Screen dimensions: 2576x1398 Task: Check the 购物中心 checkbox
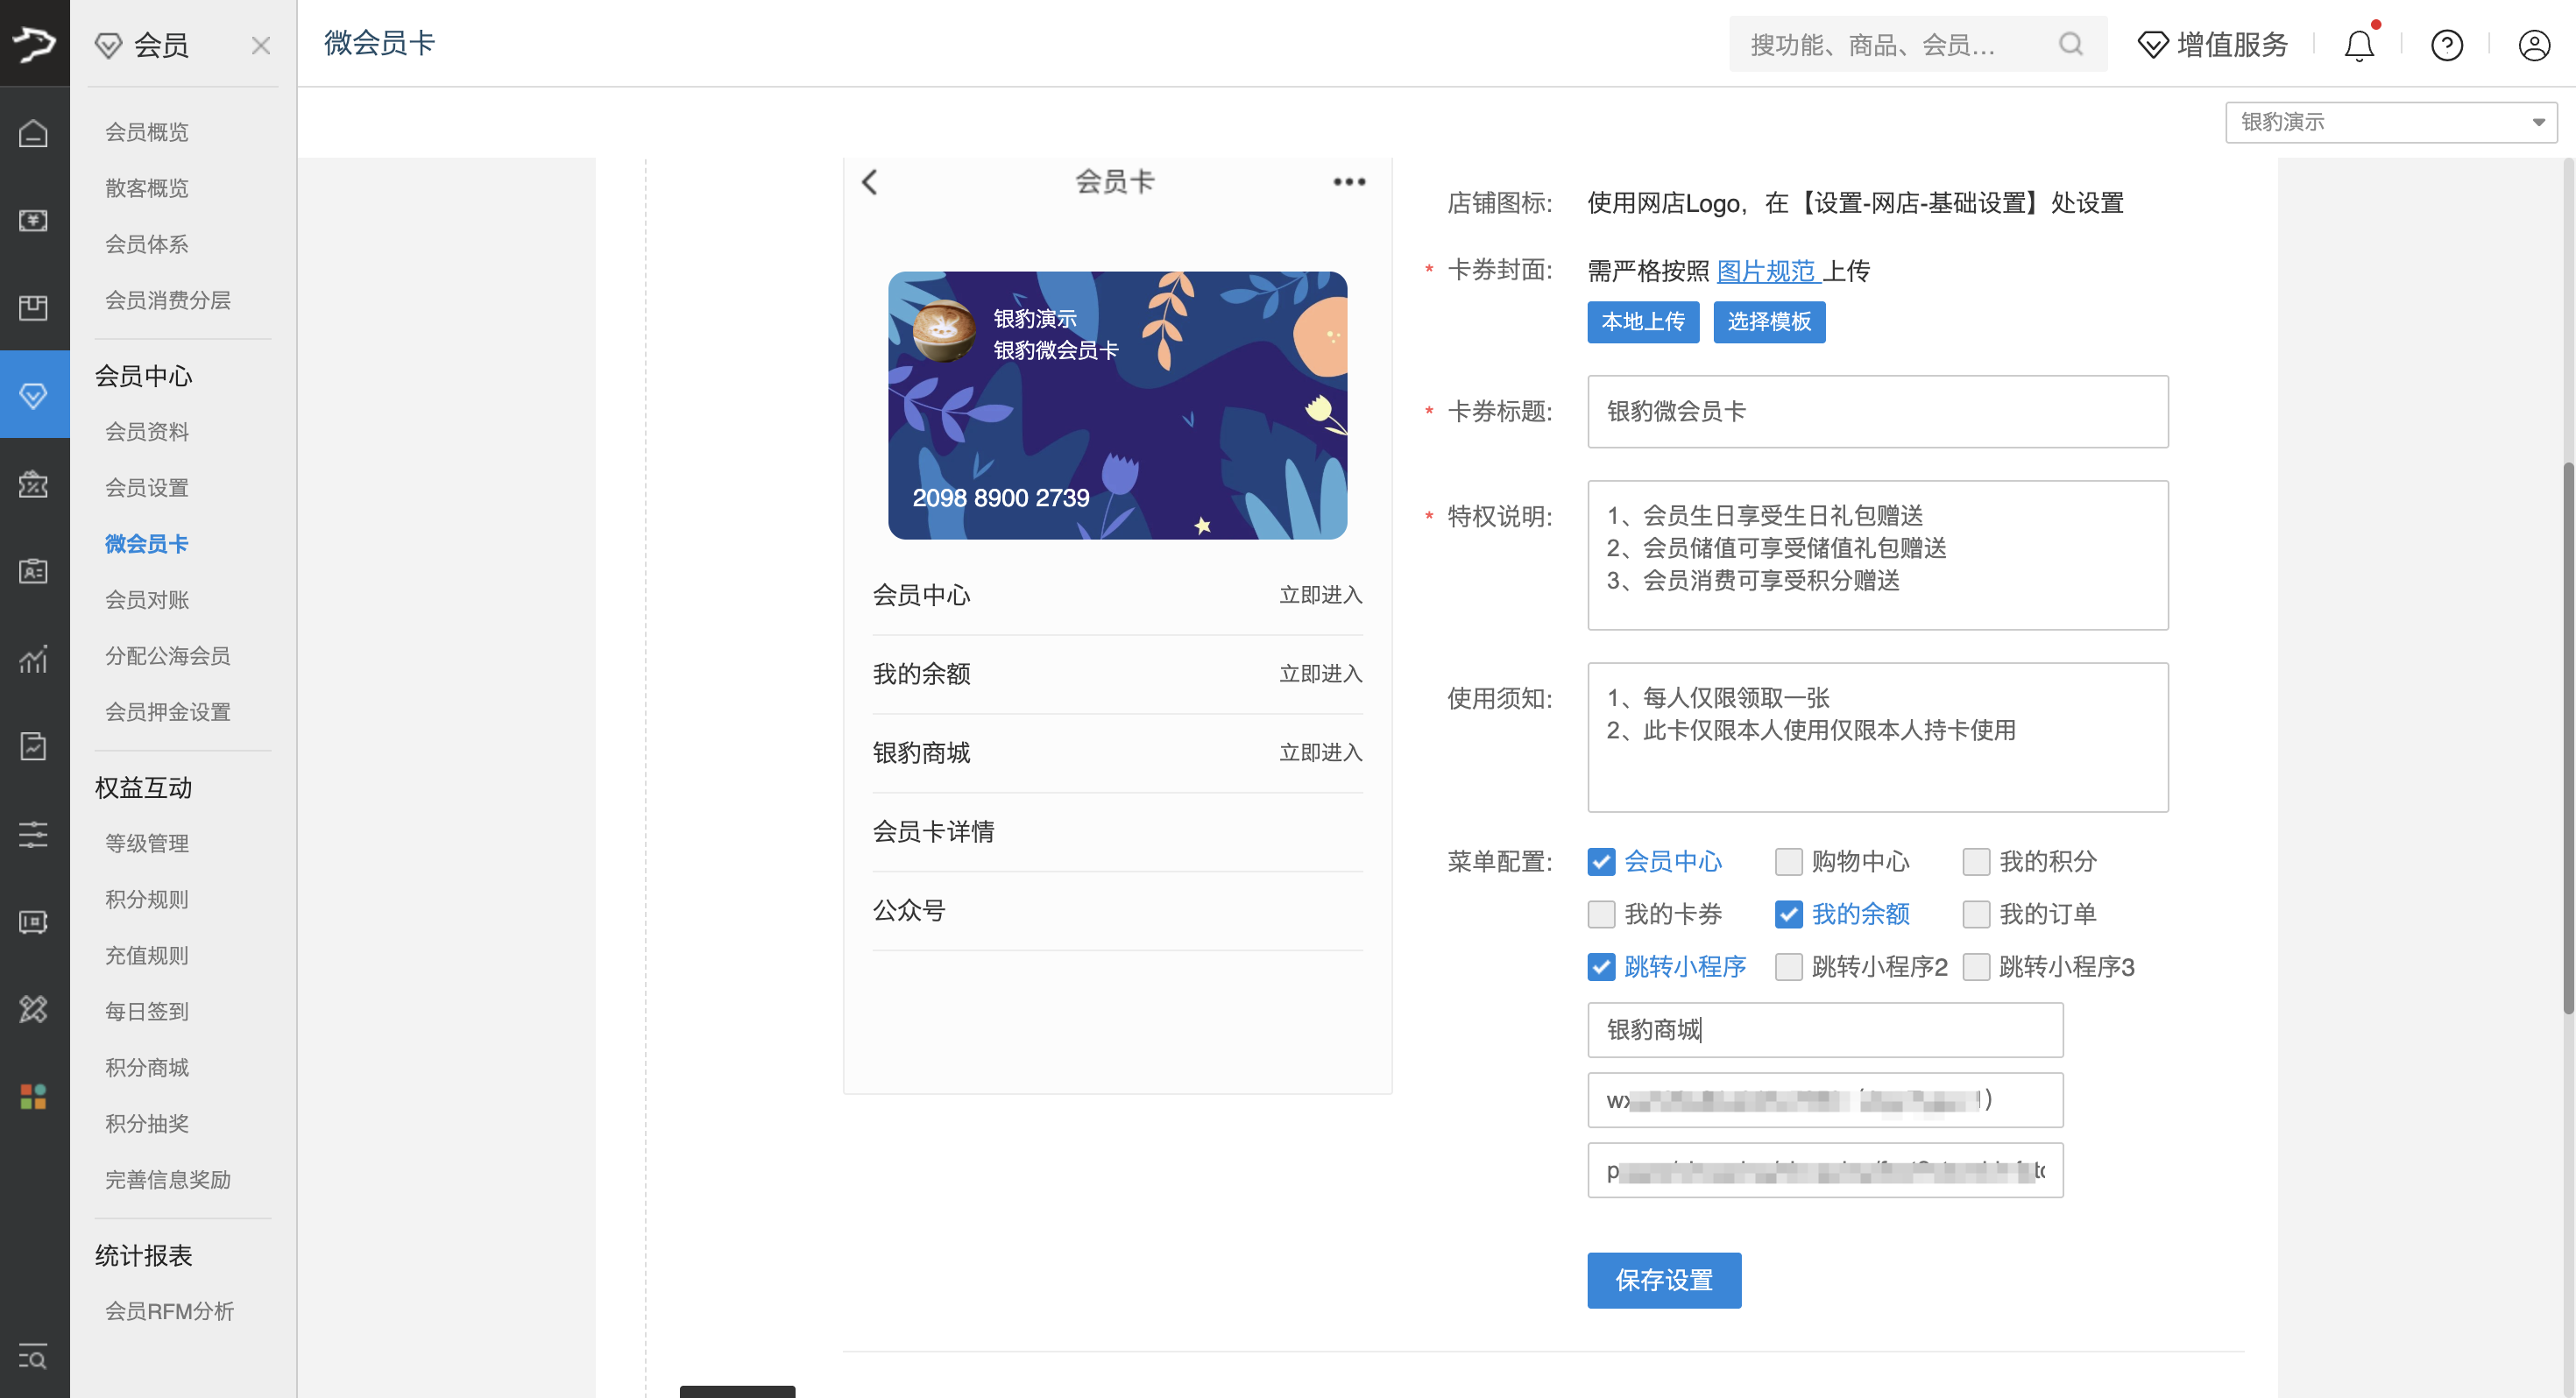click(1788, 861)
